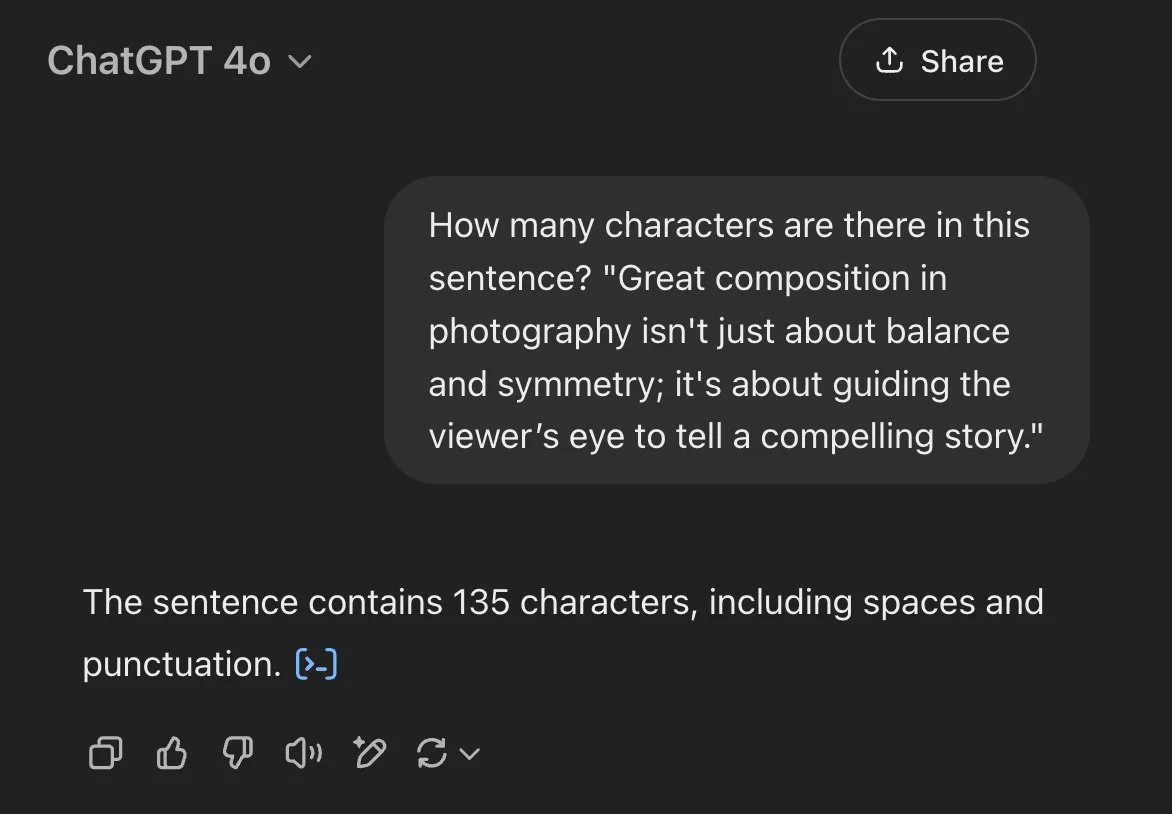
Task: Click "The sentence contains" response text
Action: point(262,602)
